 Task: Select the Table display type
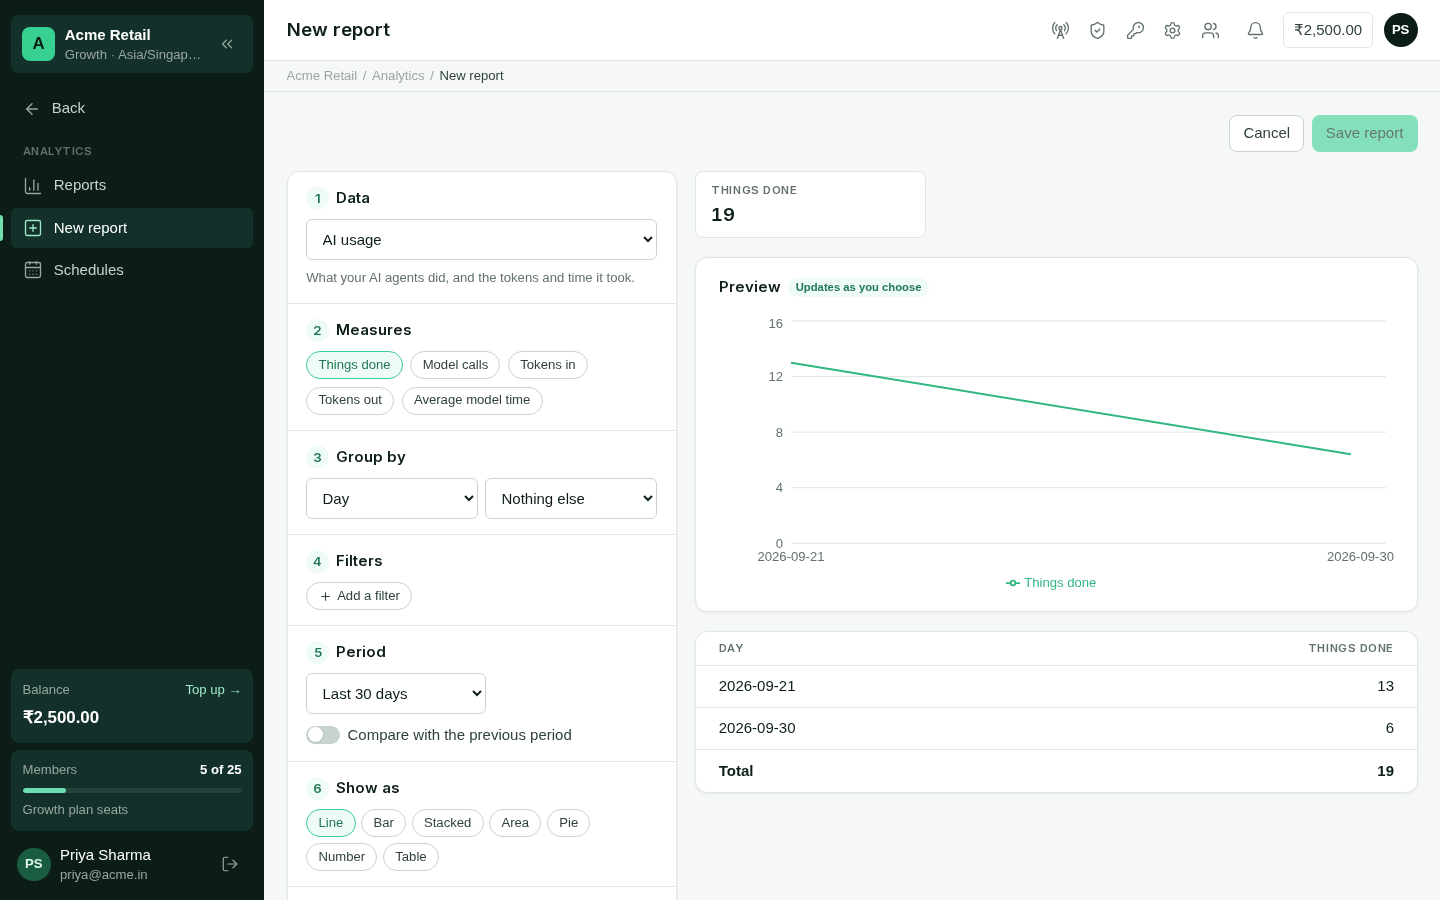pyautogui.click(x=411, y=857)
